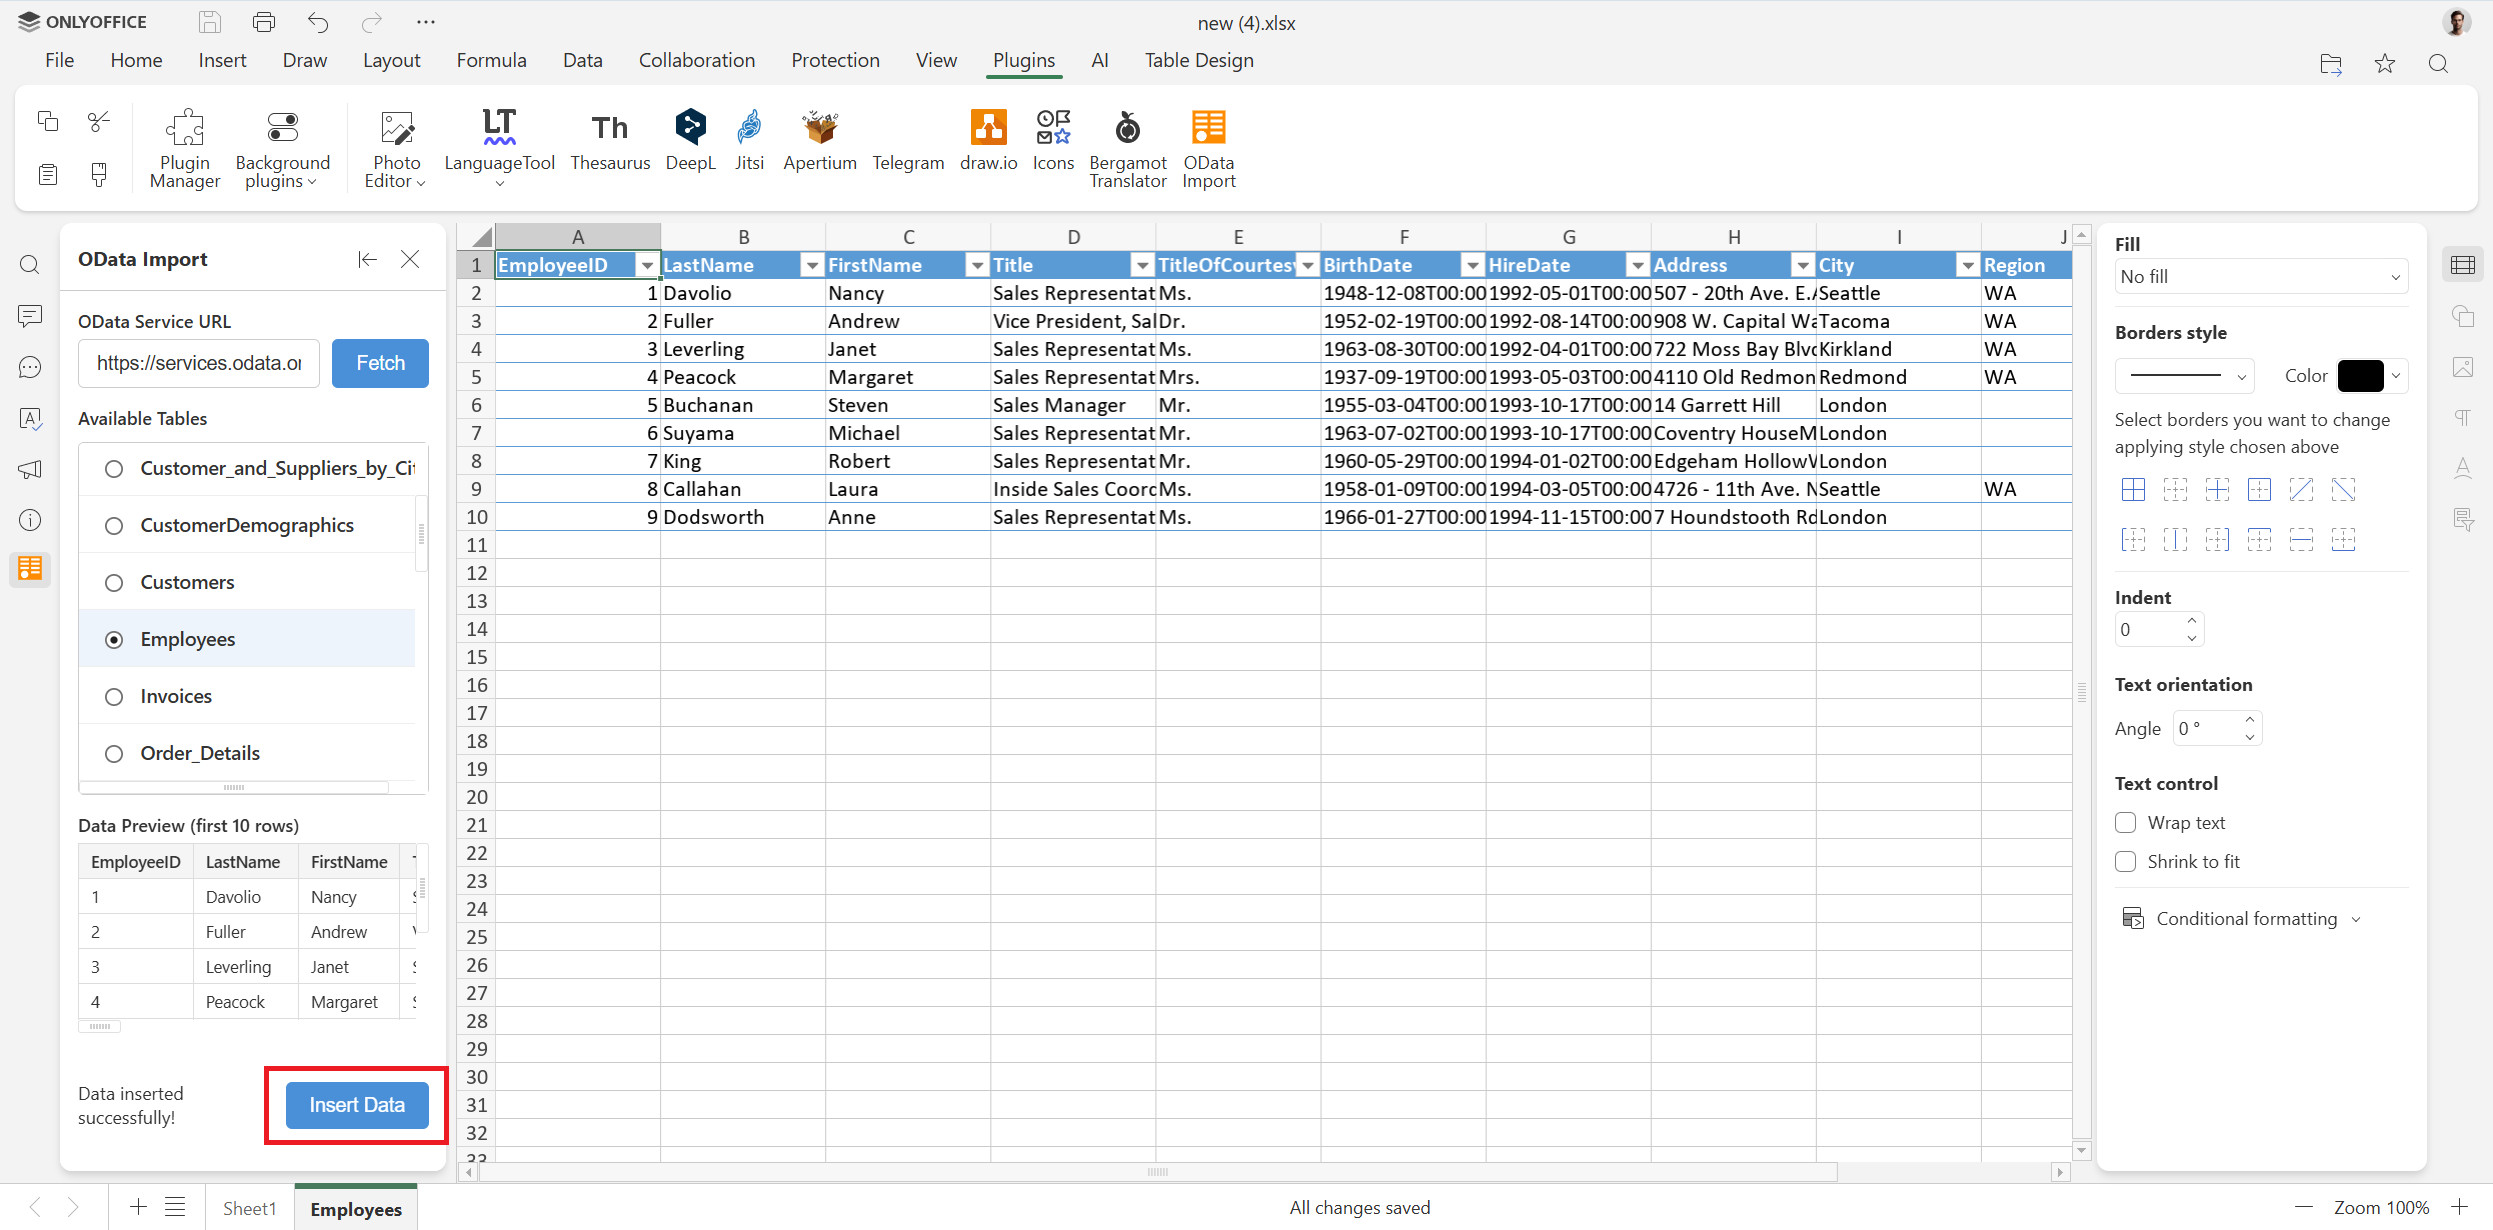
Task: Open the border Color swatch picker
Action: pos(2362,375)
